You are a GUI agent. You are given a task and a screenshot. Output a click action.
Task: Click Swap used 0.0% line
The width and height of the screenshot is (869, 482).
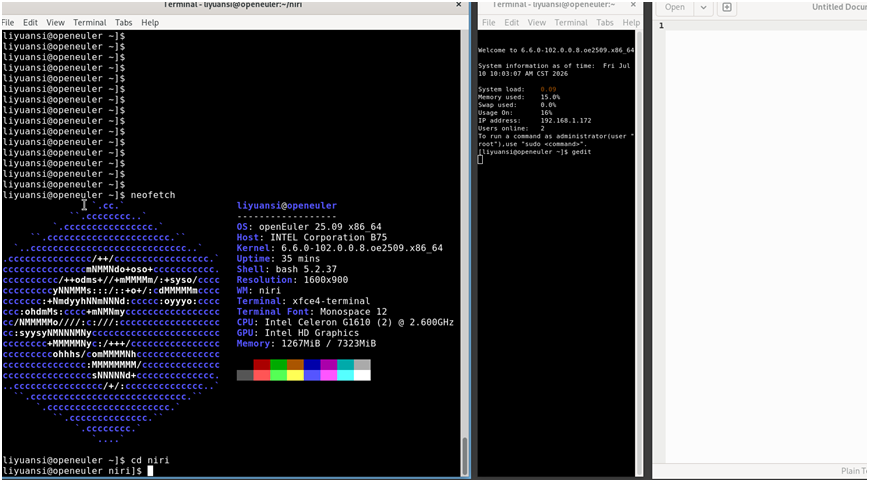coord(517,105)
